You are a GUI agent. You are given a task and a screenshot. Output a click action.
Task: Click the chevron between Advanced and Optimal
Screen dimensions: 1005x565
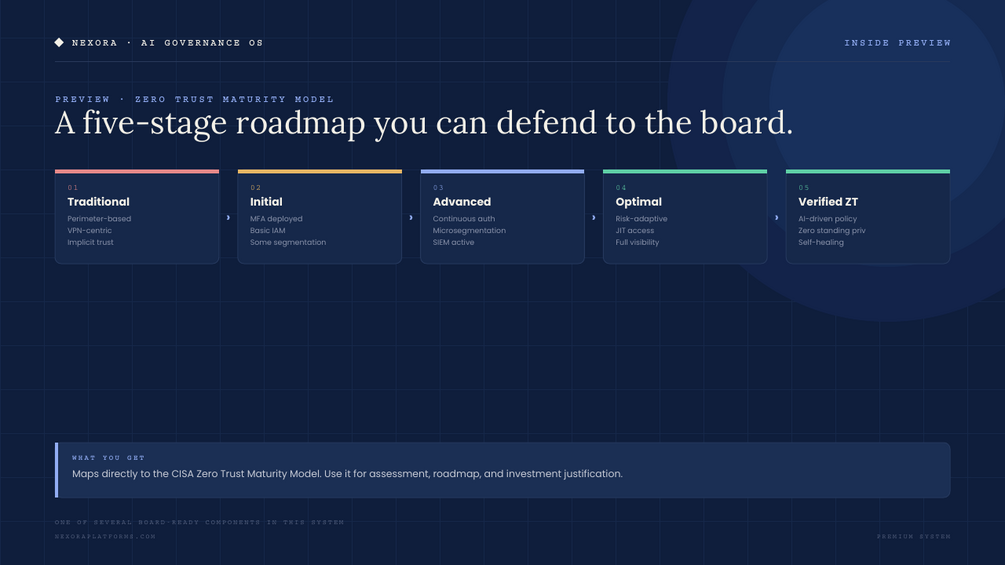594,218
